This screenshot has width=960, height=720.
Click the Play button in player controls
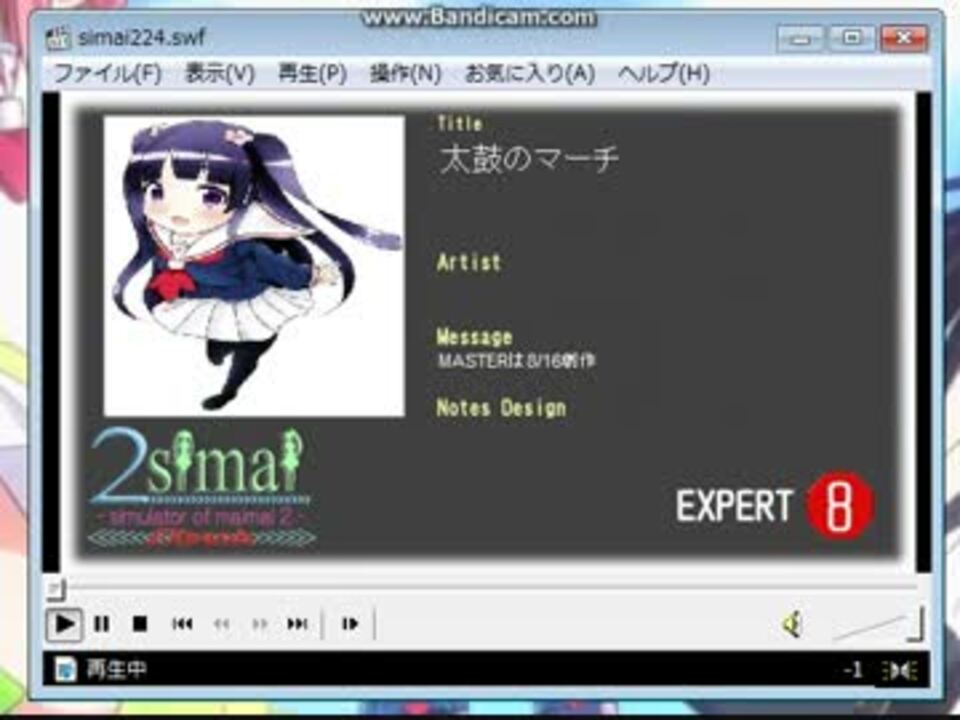tap(64, 624)
